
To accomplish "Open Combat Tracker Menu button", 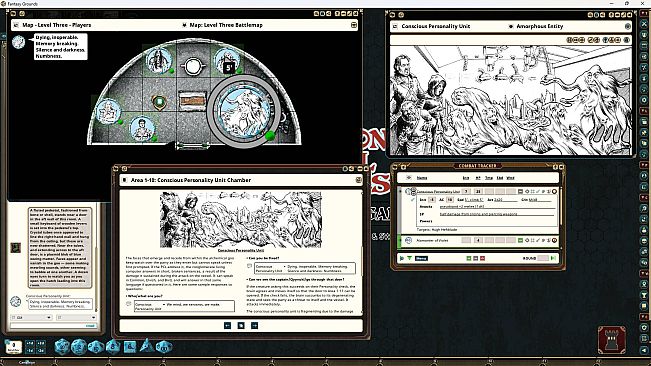I will (421, 258).
